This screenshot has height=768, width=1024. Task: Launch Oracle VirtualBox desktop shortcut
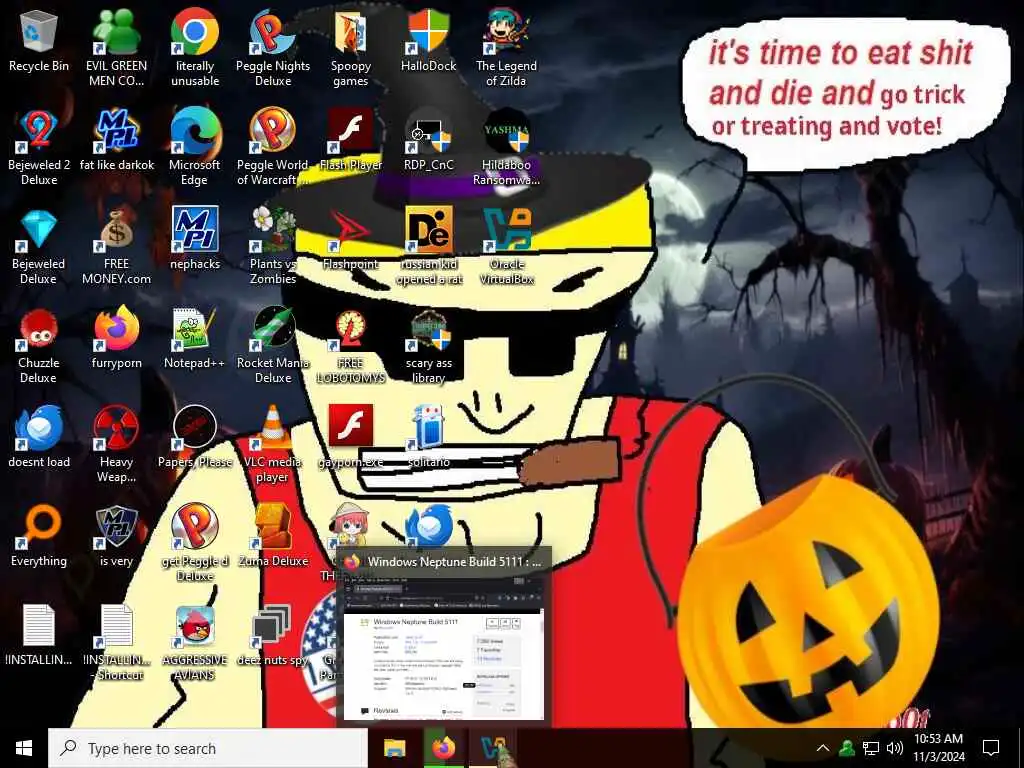pos(506,231)
